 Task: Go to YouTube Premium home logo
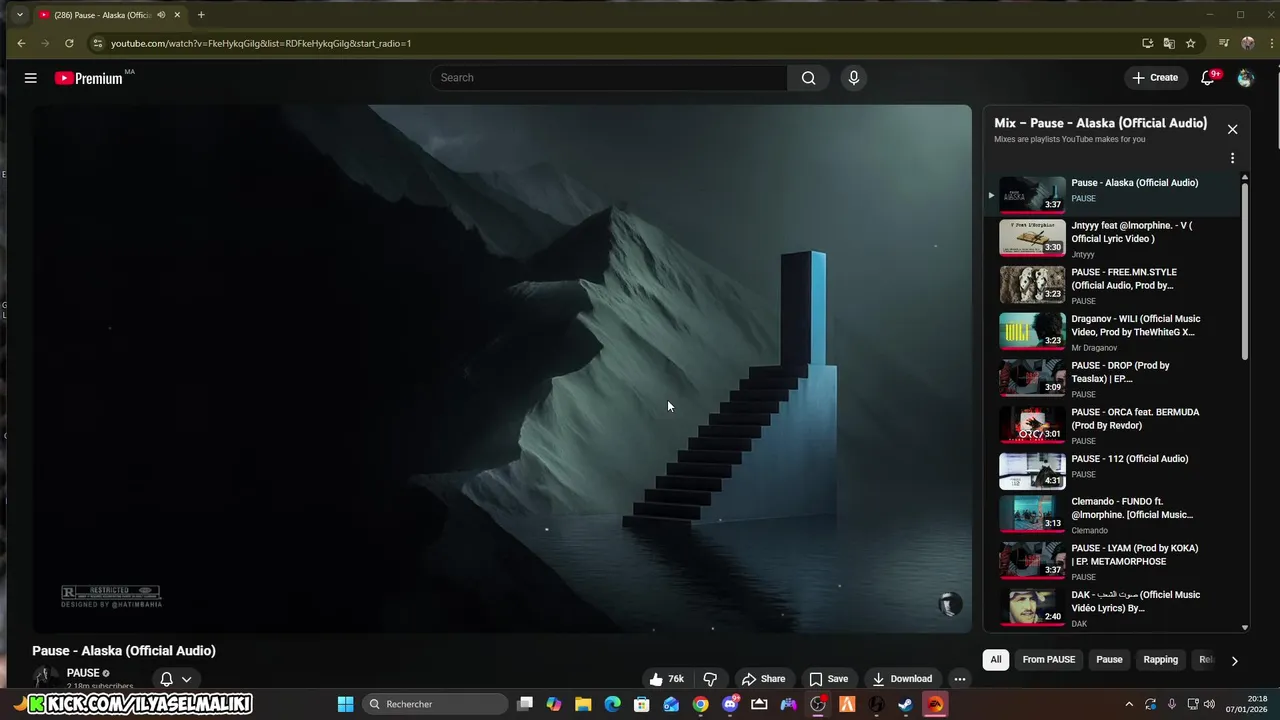pos(89,78)
